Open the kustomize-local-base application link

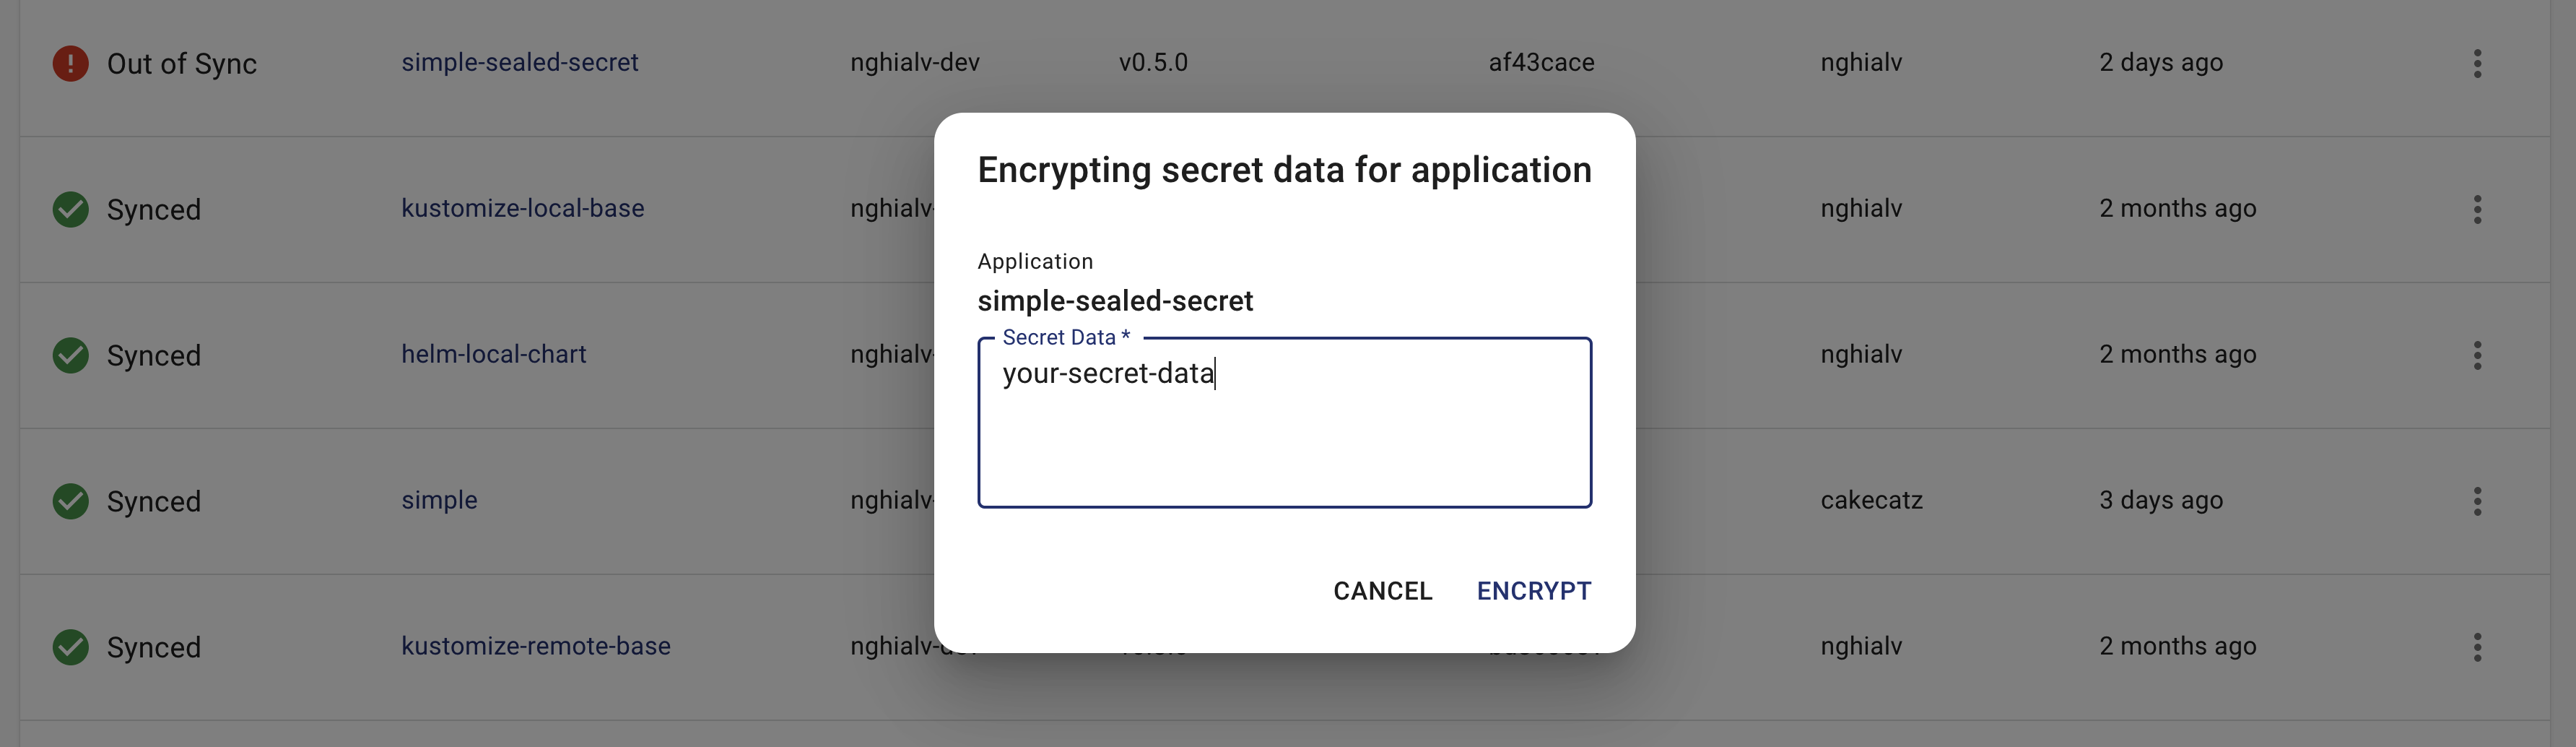point(522,209)
